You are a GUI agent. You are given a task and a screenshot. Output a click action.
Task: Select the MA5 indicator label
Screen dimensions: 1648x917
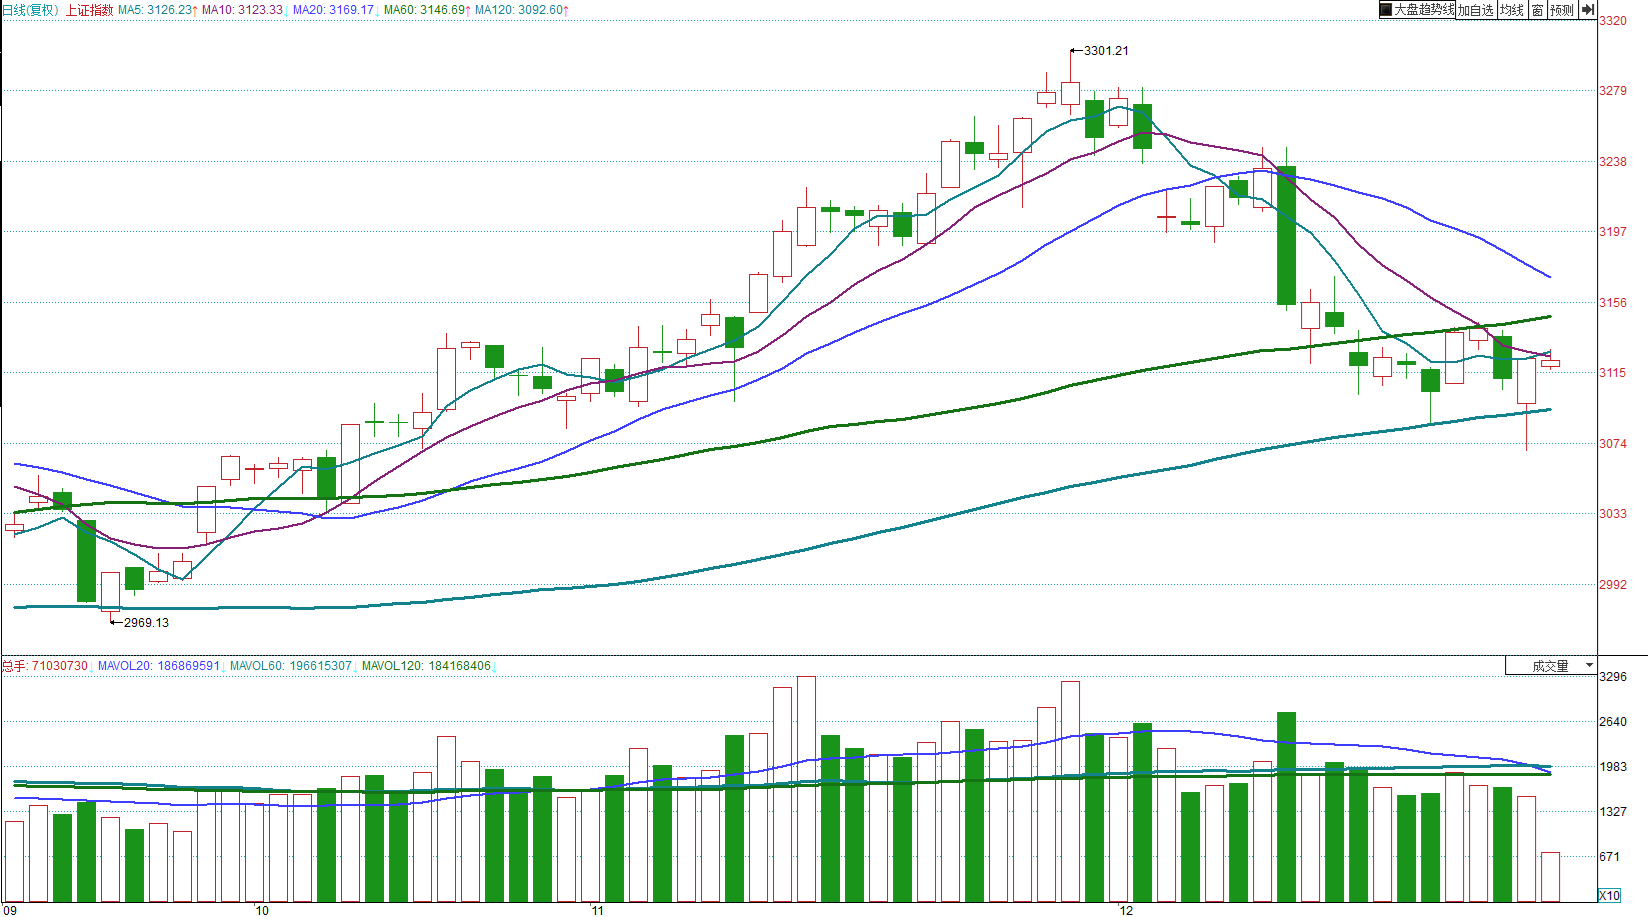(156, 10)
